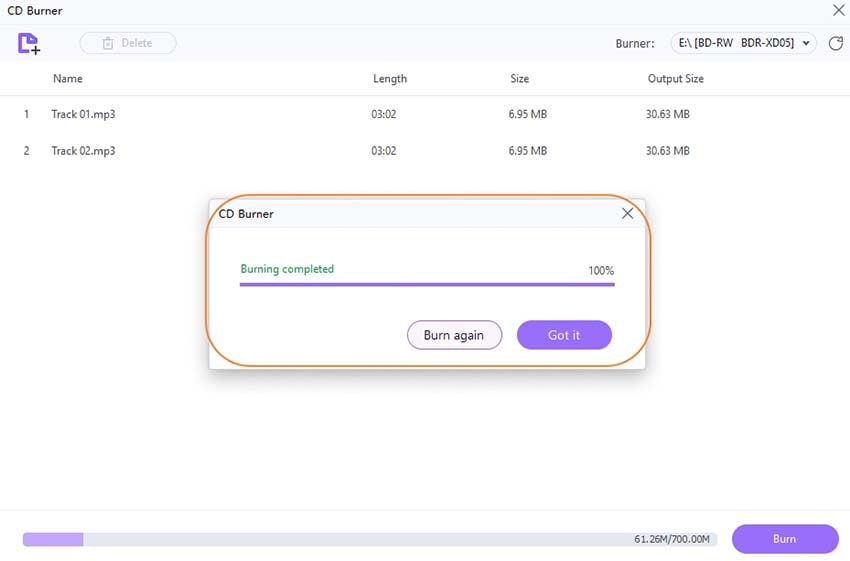Screen dimensions: 850x561
Task: Close the burning completed dialog
Action: [627, 214]
